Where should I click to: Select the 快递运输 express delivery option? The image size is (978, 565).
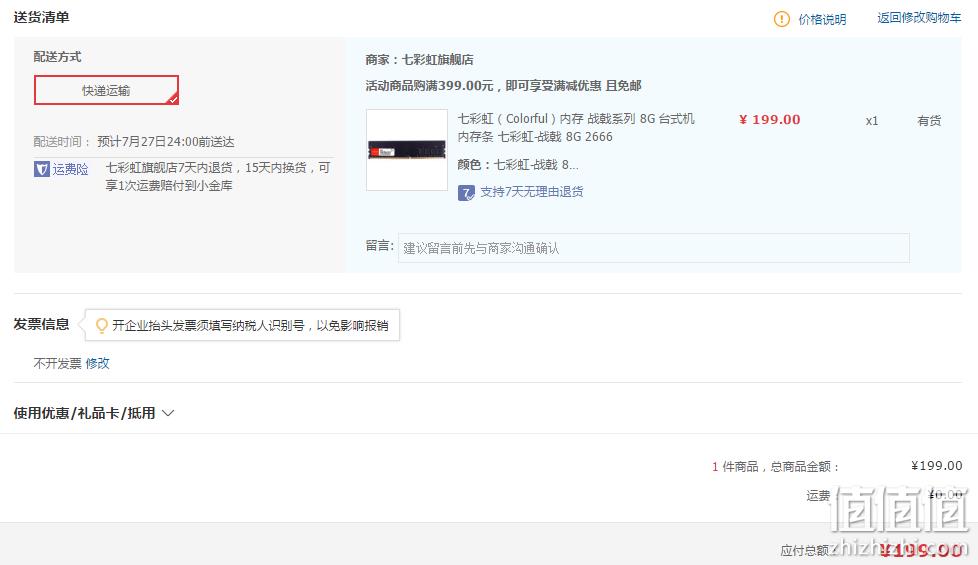click(x=107, y=90)
